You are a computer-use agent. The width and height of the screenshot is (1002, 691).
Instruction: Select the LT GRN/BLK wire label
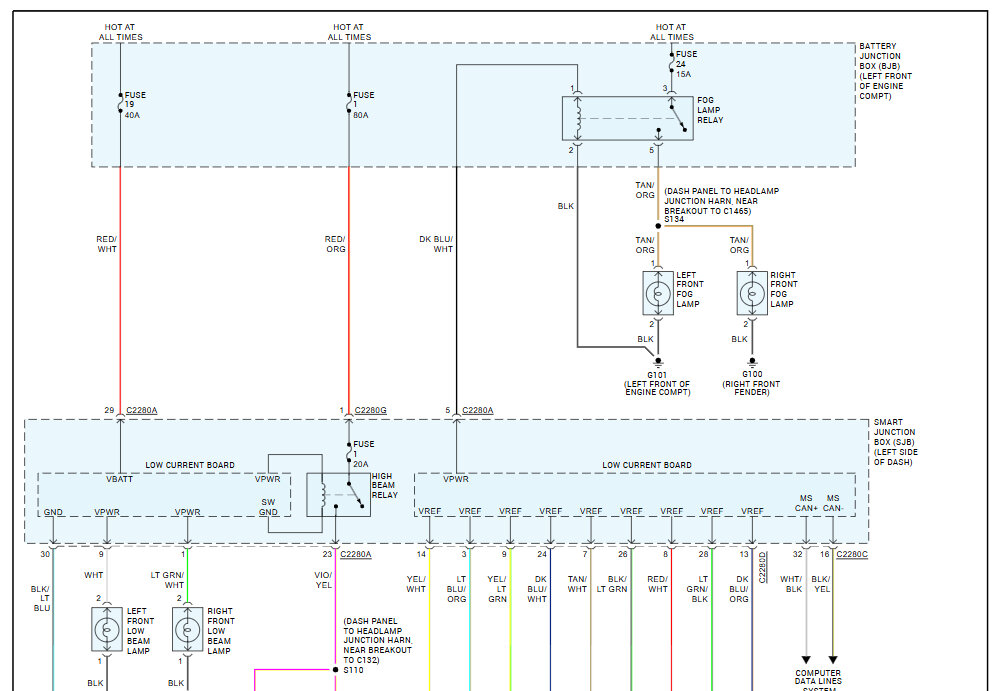click(698, 589)
